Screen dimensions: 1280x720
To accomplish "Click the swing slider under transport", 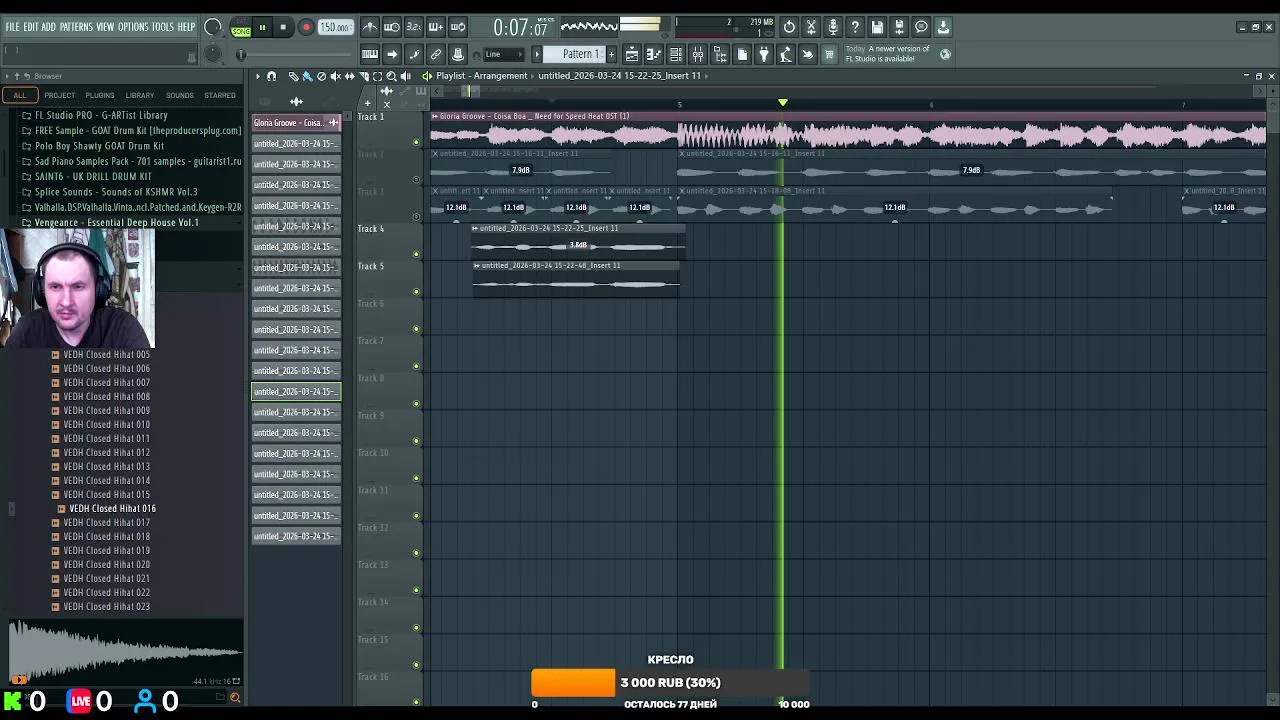I will [294, 54].
